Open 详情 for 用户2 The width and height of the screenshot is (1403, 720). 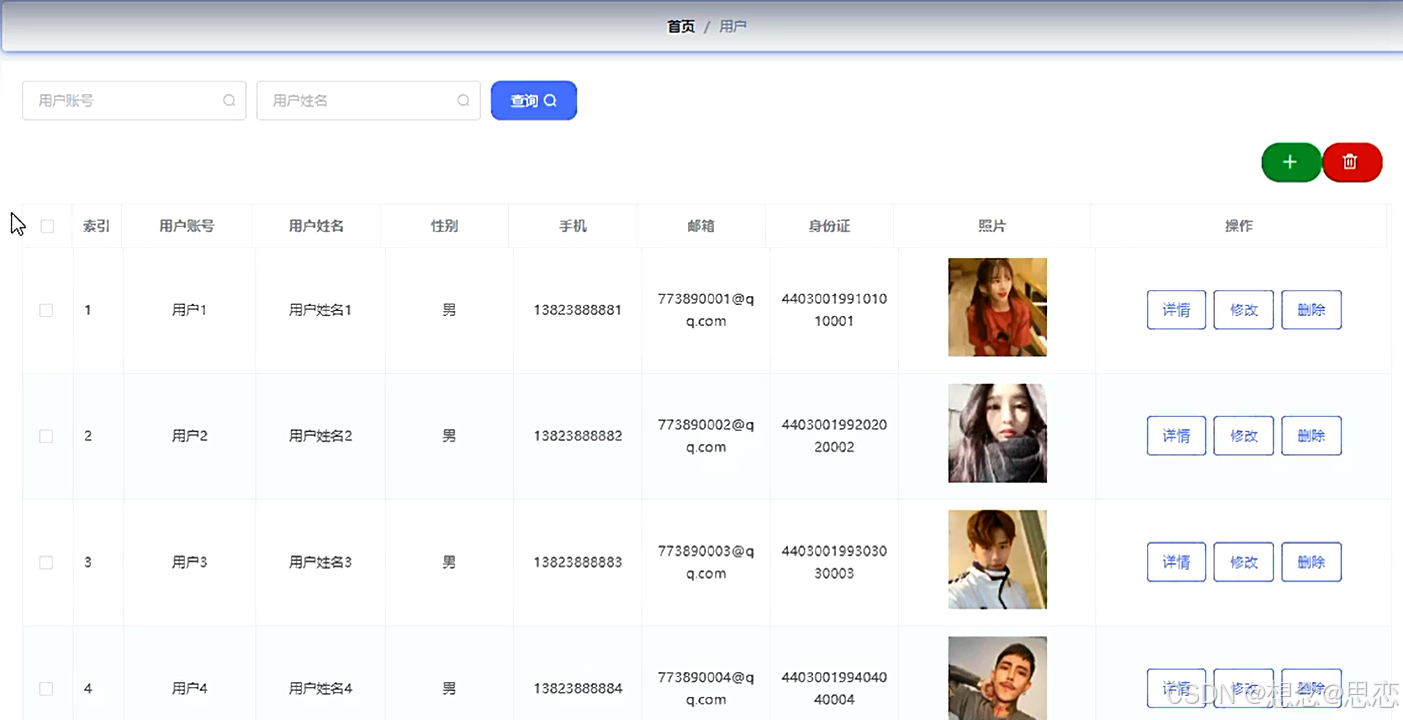[x=1176, y=436]
